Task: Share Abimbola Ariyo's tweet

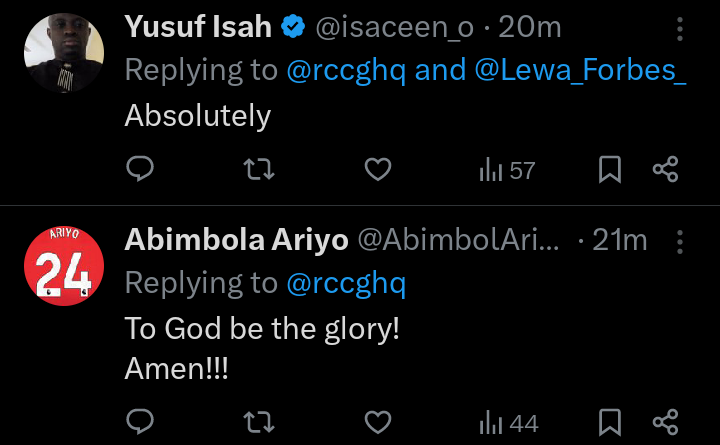Action: point(665,422)
